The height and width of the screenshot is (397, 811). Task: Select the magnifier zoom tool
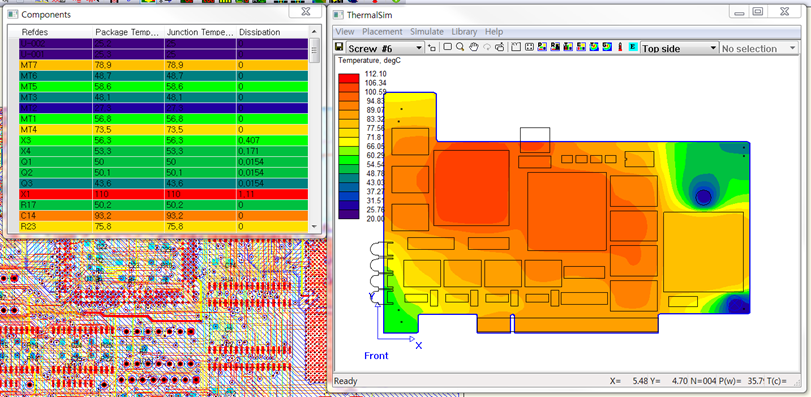coord(460,47)
